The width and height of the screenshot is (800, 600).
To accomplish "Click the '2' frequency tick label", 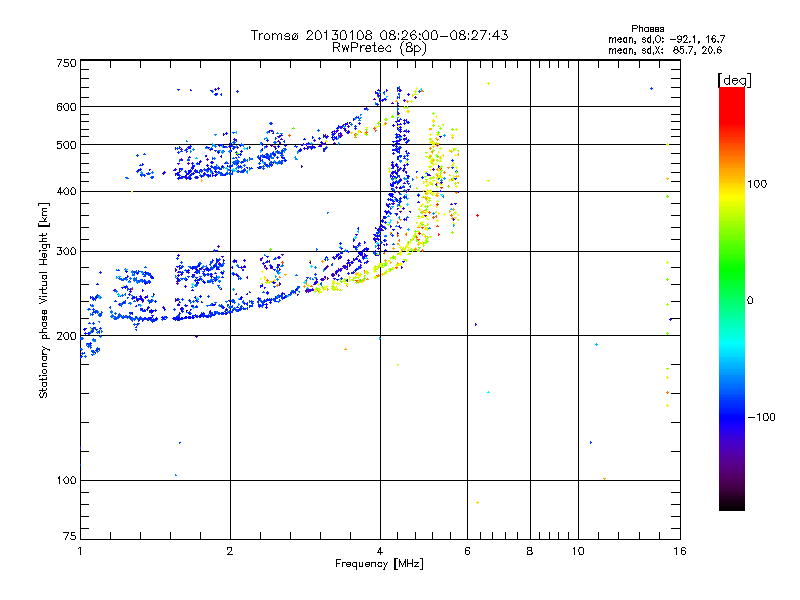I will [x=230, y=551].
